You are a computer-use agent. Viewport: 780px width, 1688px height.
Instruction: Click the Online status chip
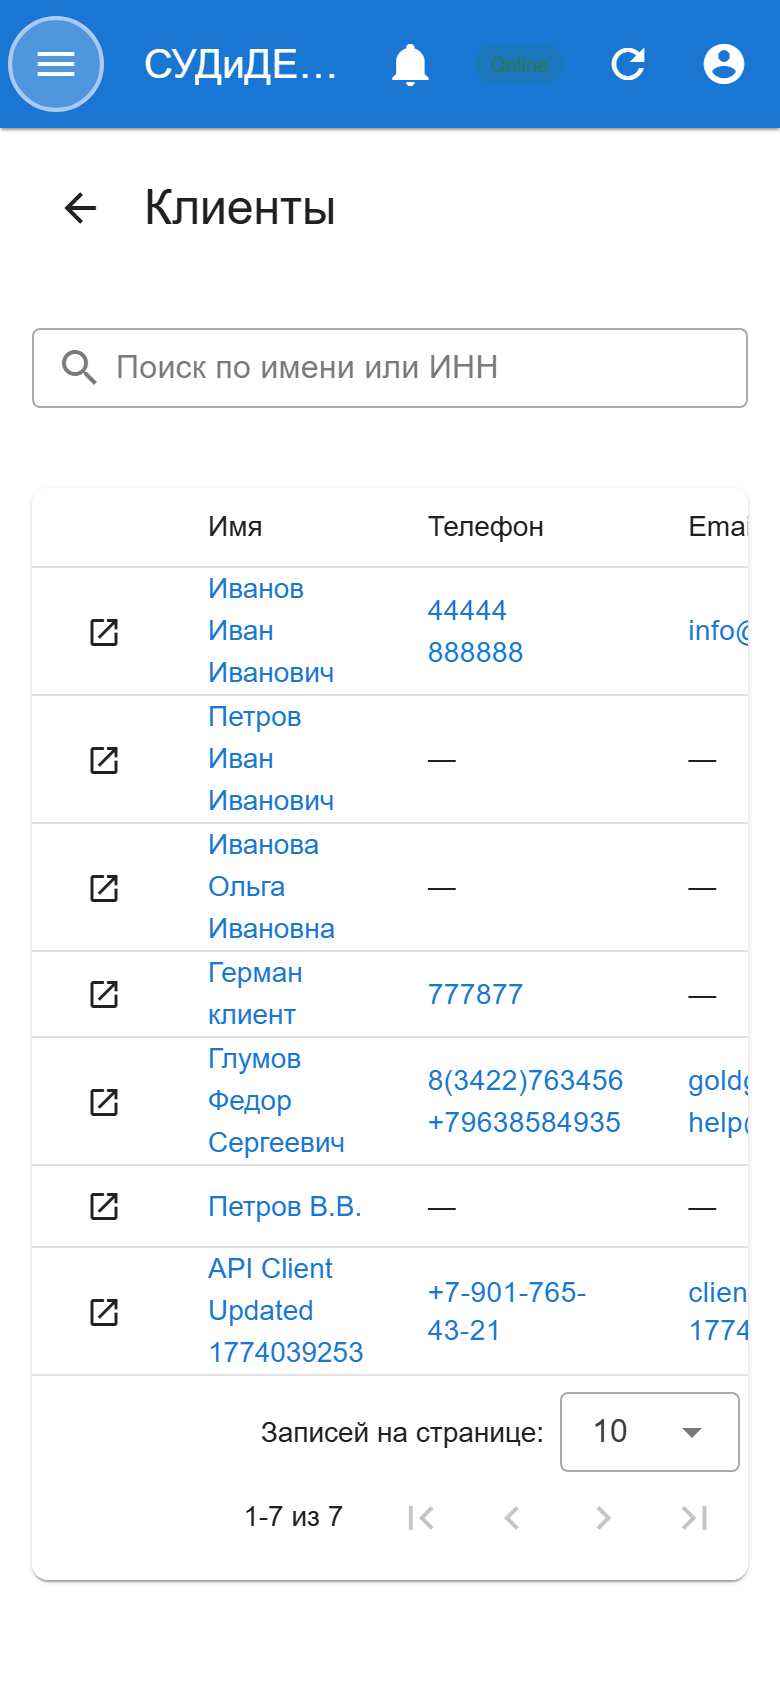(519, 65)
